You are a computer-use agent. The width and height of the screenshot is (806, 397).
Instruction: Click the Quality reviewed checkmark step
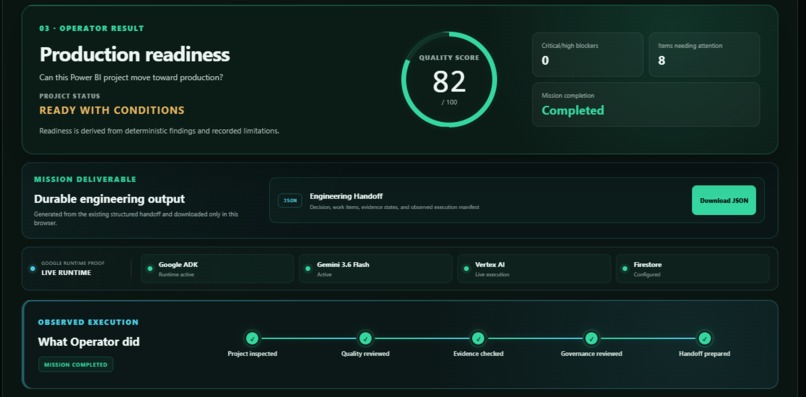[365, 338]
